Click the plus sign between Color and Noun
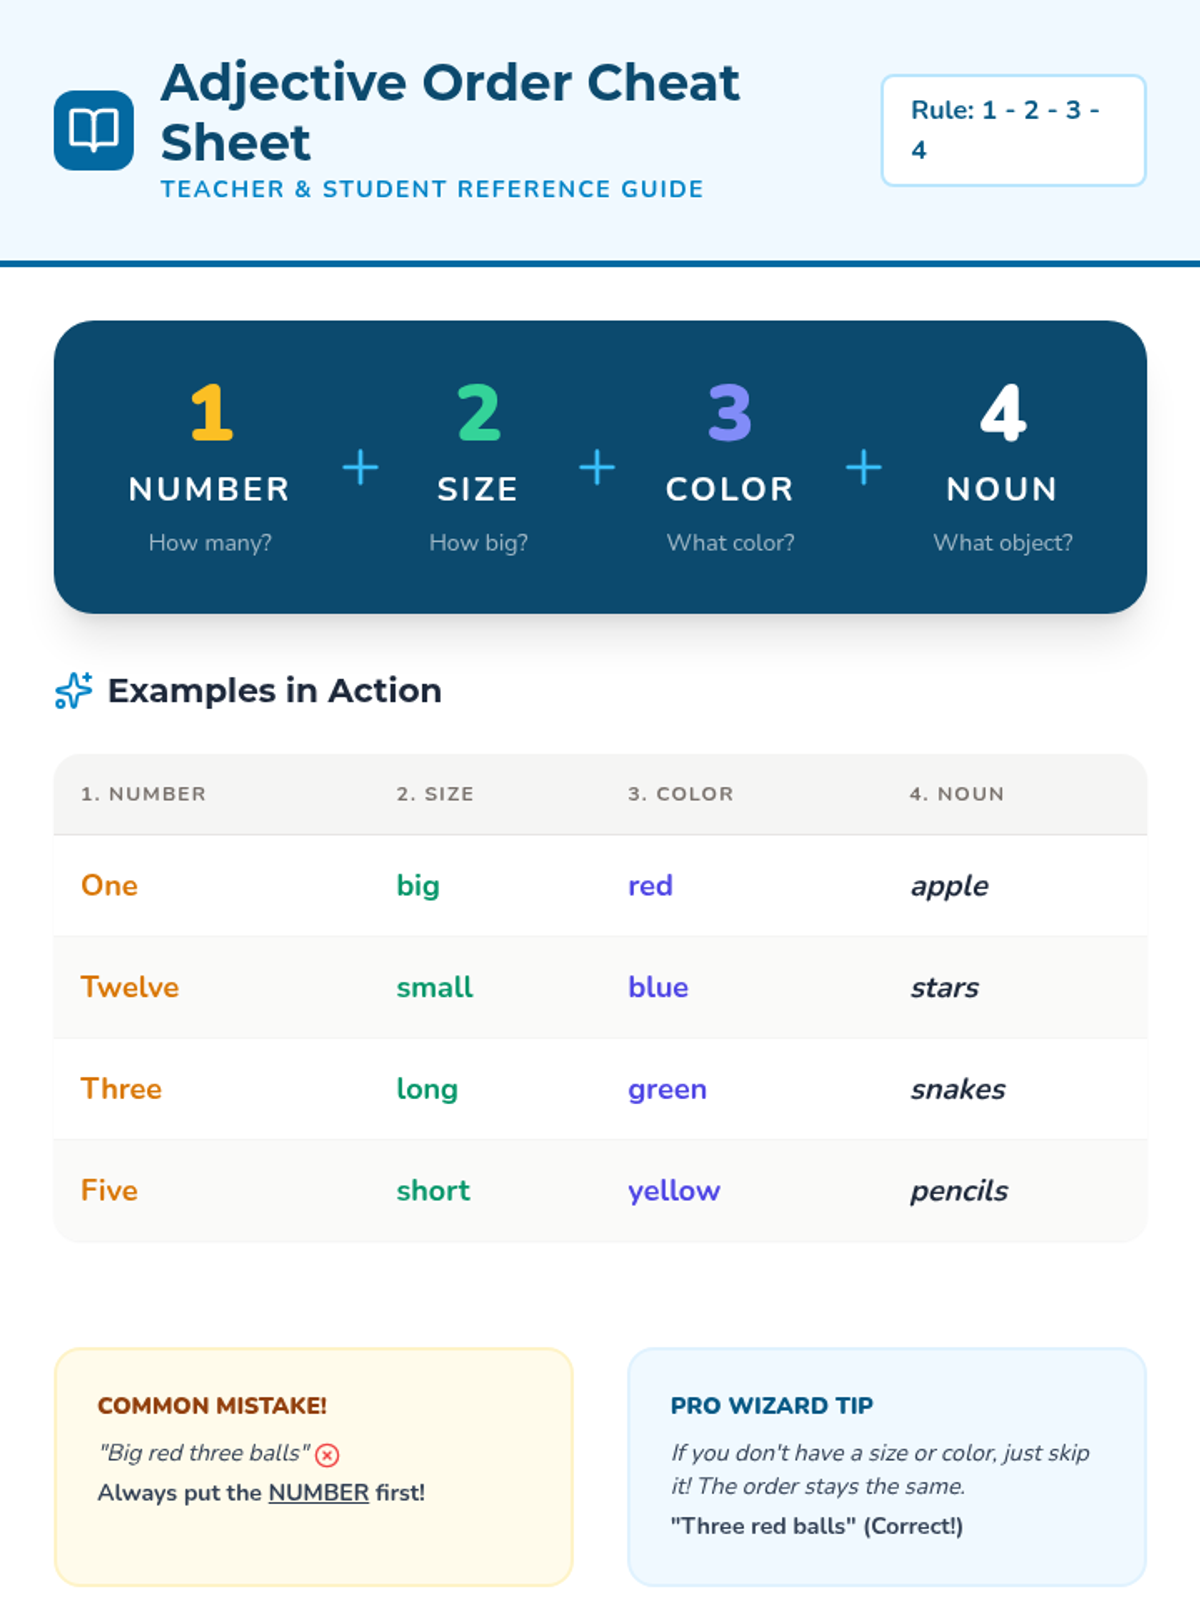Image resolution: width=1200 pixels, height=1600 pixels. tap(864, 467)
